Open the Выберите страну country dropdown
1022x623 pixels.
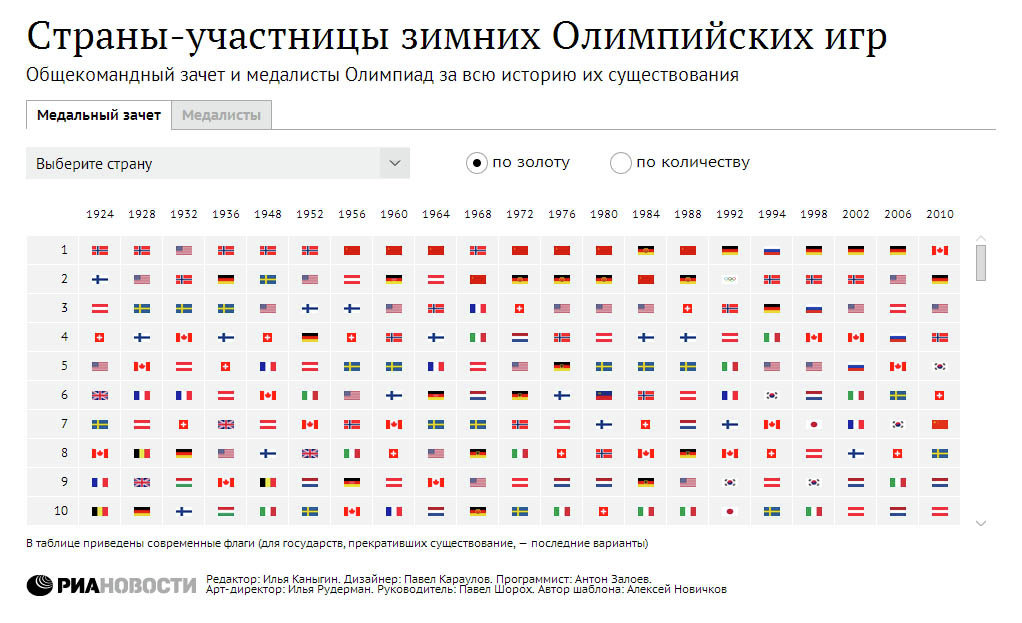click(x=218, y=164)
